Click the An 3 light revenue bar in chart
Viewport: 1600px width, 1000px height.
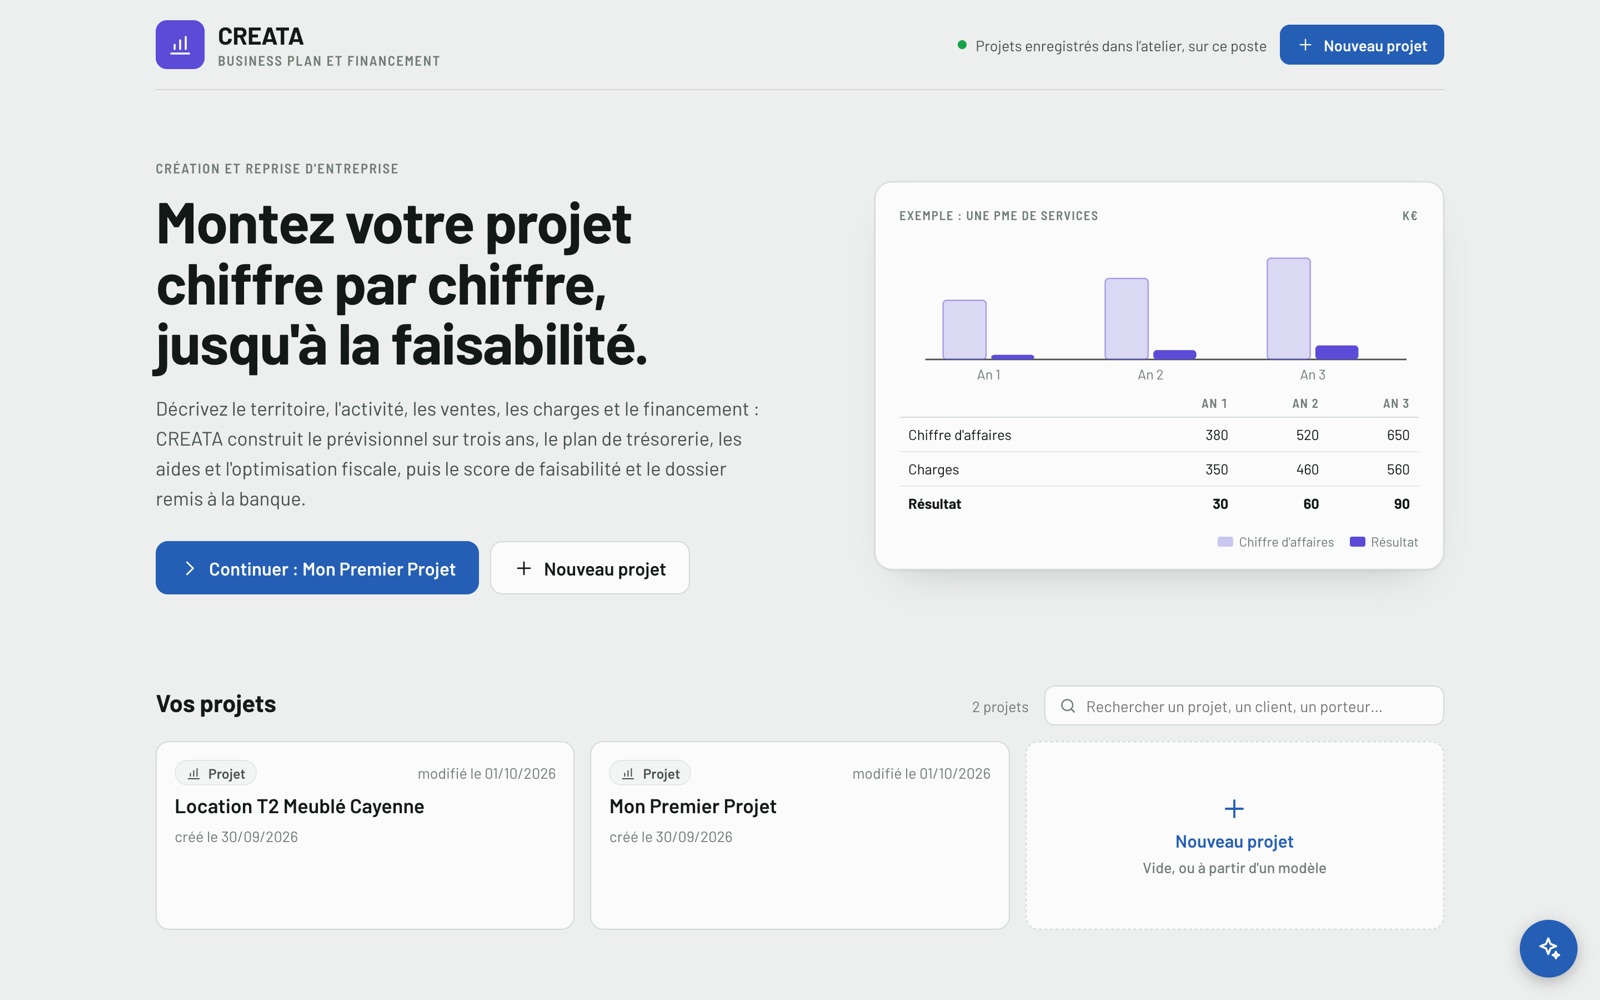[1289, 308]
